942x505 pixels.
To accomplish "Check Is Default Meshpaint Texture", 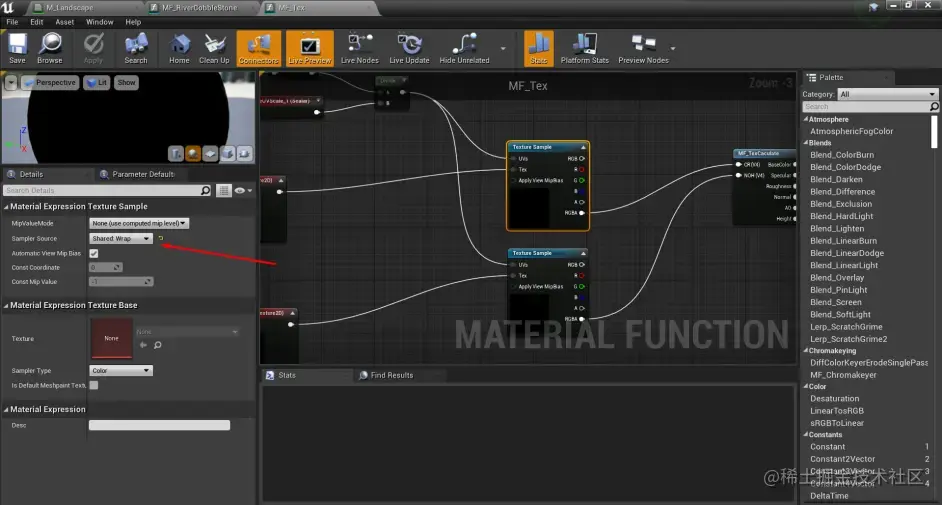I will tap(94, 386).
